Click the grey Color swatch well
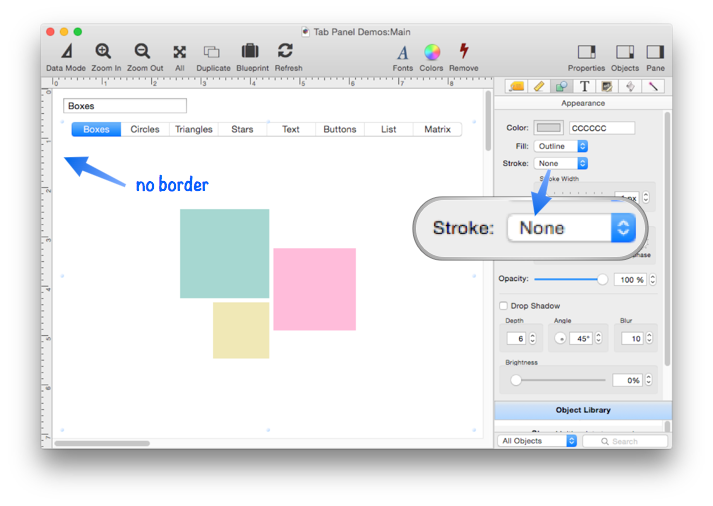Screen dimensions: 713x506 (x=549, y=128)
